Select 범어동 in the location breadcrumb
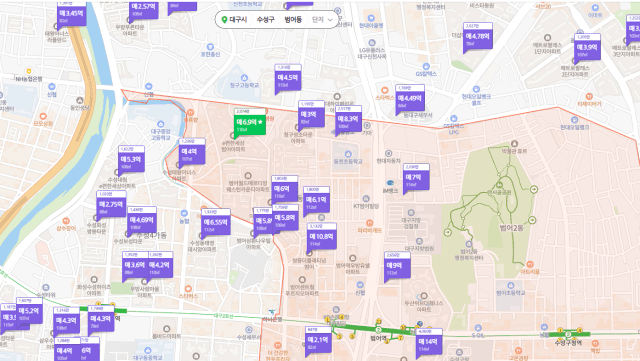The image size is (640, 361). pyautogui.click(x=293, y=20)
